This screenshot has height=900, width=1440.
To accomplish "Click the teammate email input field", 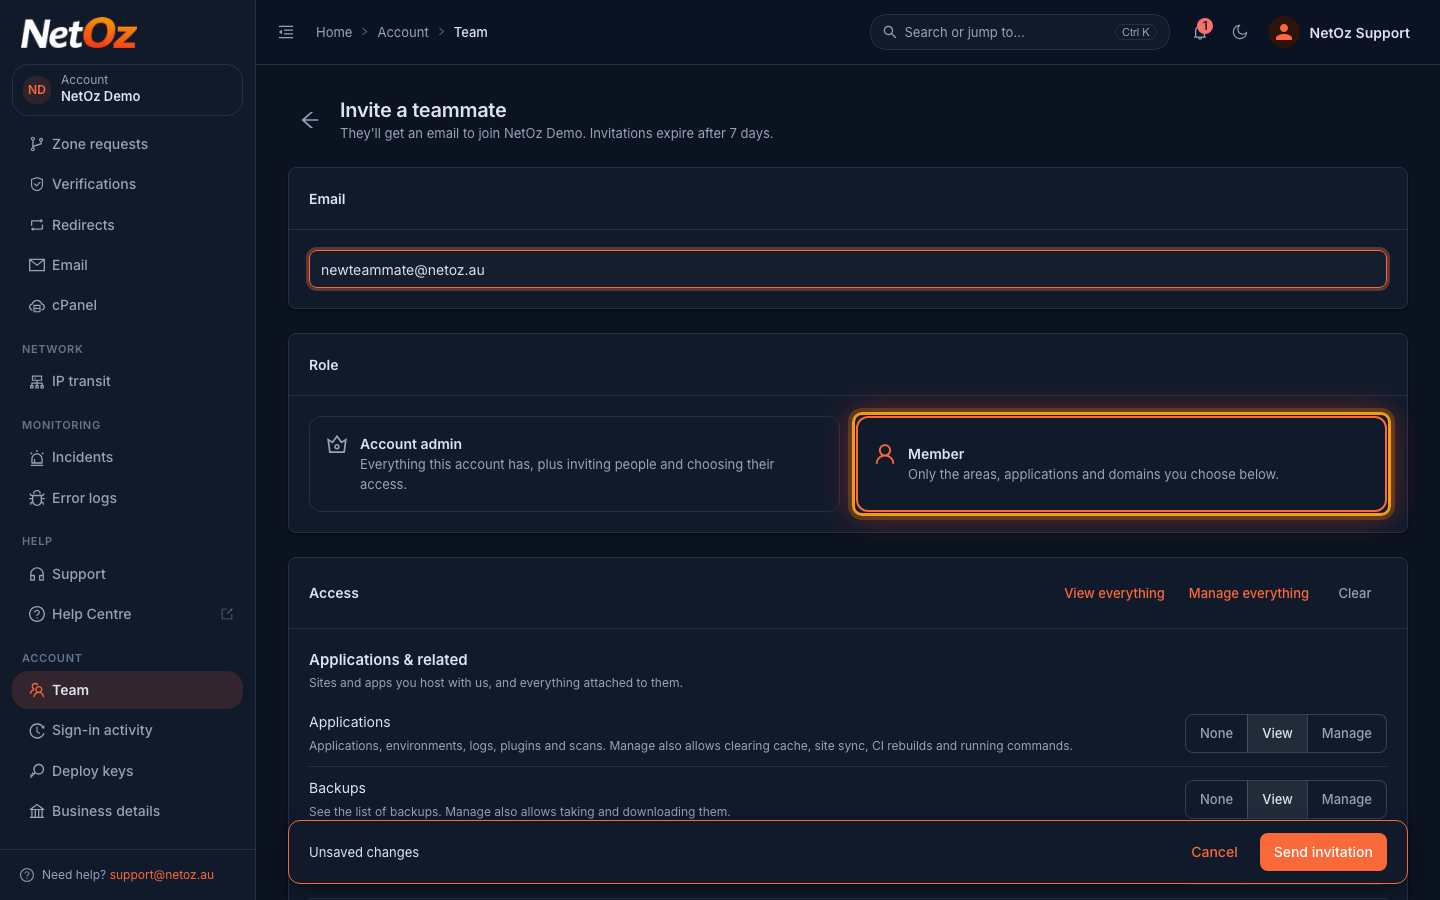I will click(848, 269).
